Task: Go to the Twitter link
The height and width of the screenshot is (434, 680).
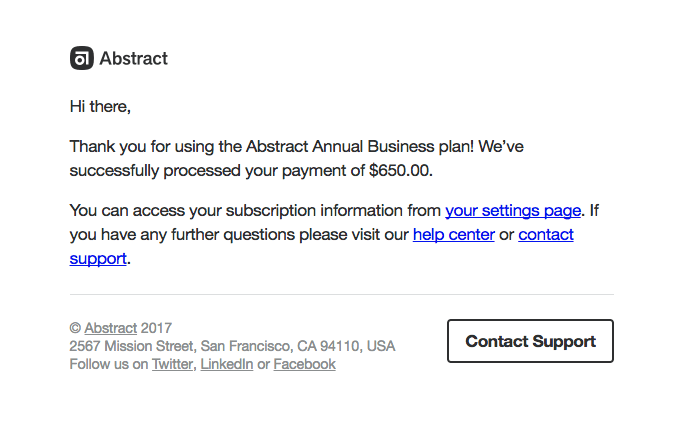Action: (x=172, y=364)
